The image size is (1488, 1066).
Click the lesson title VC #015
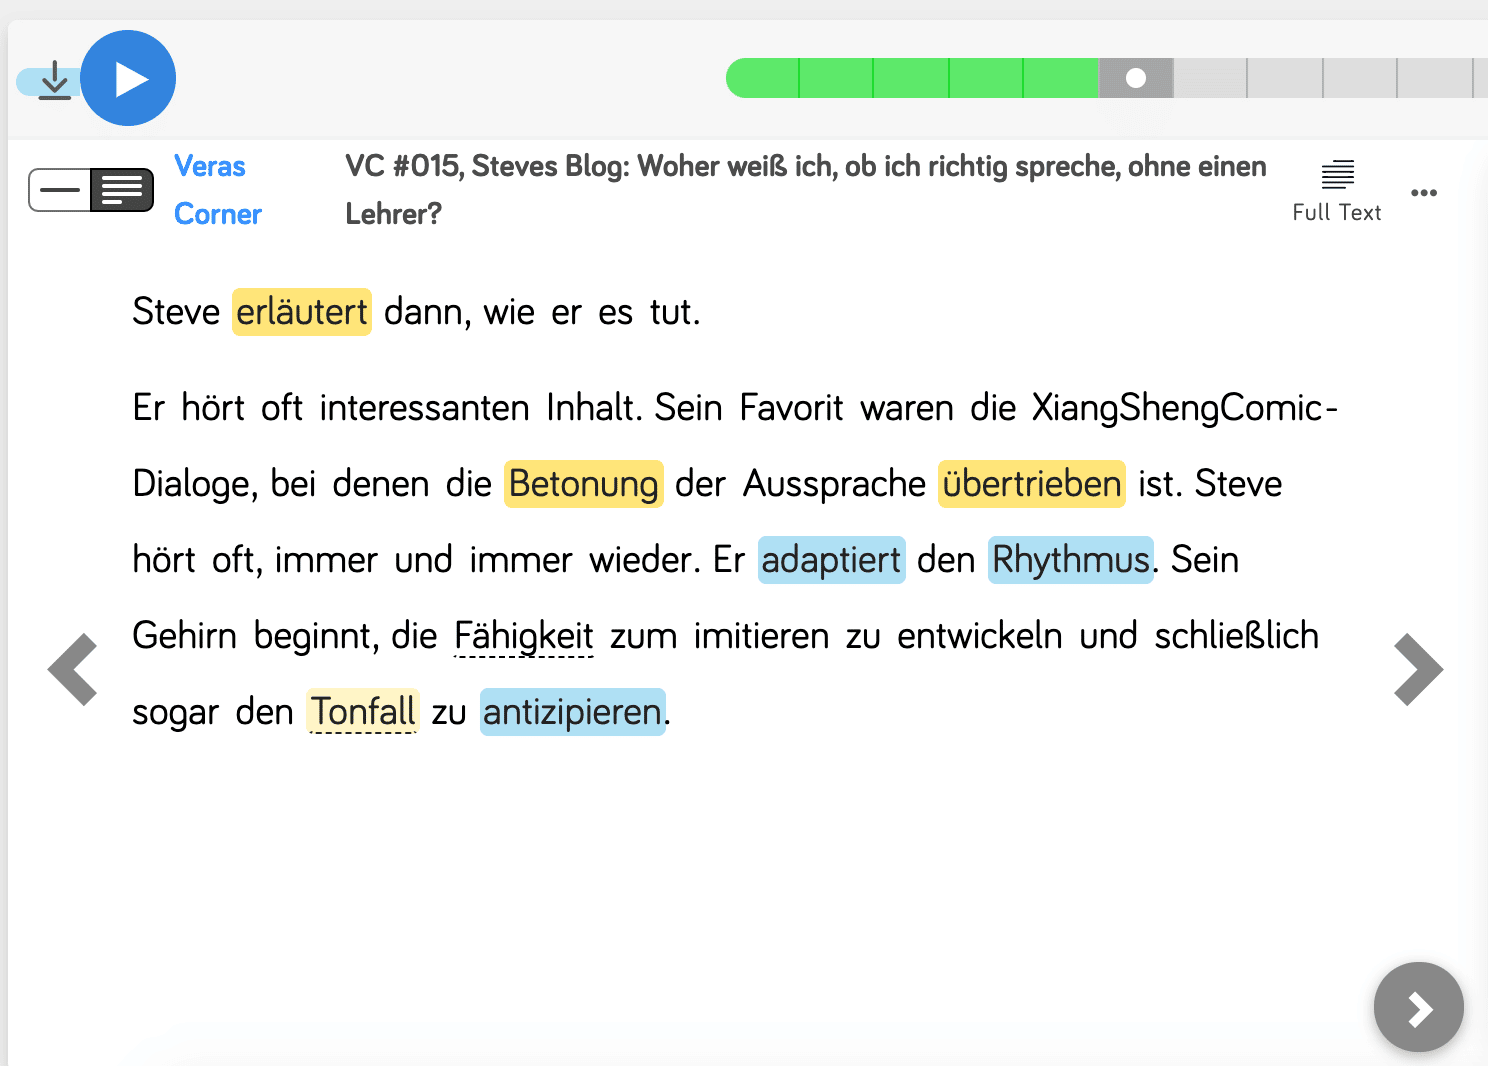pos(805,167)
